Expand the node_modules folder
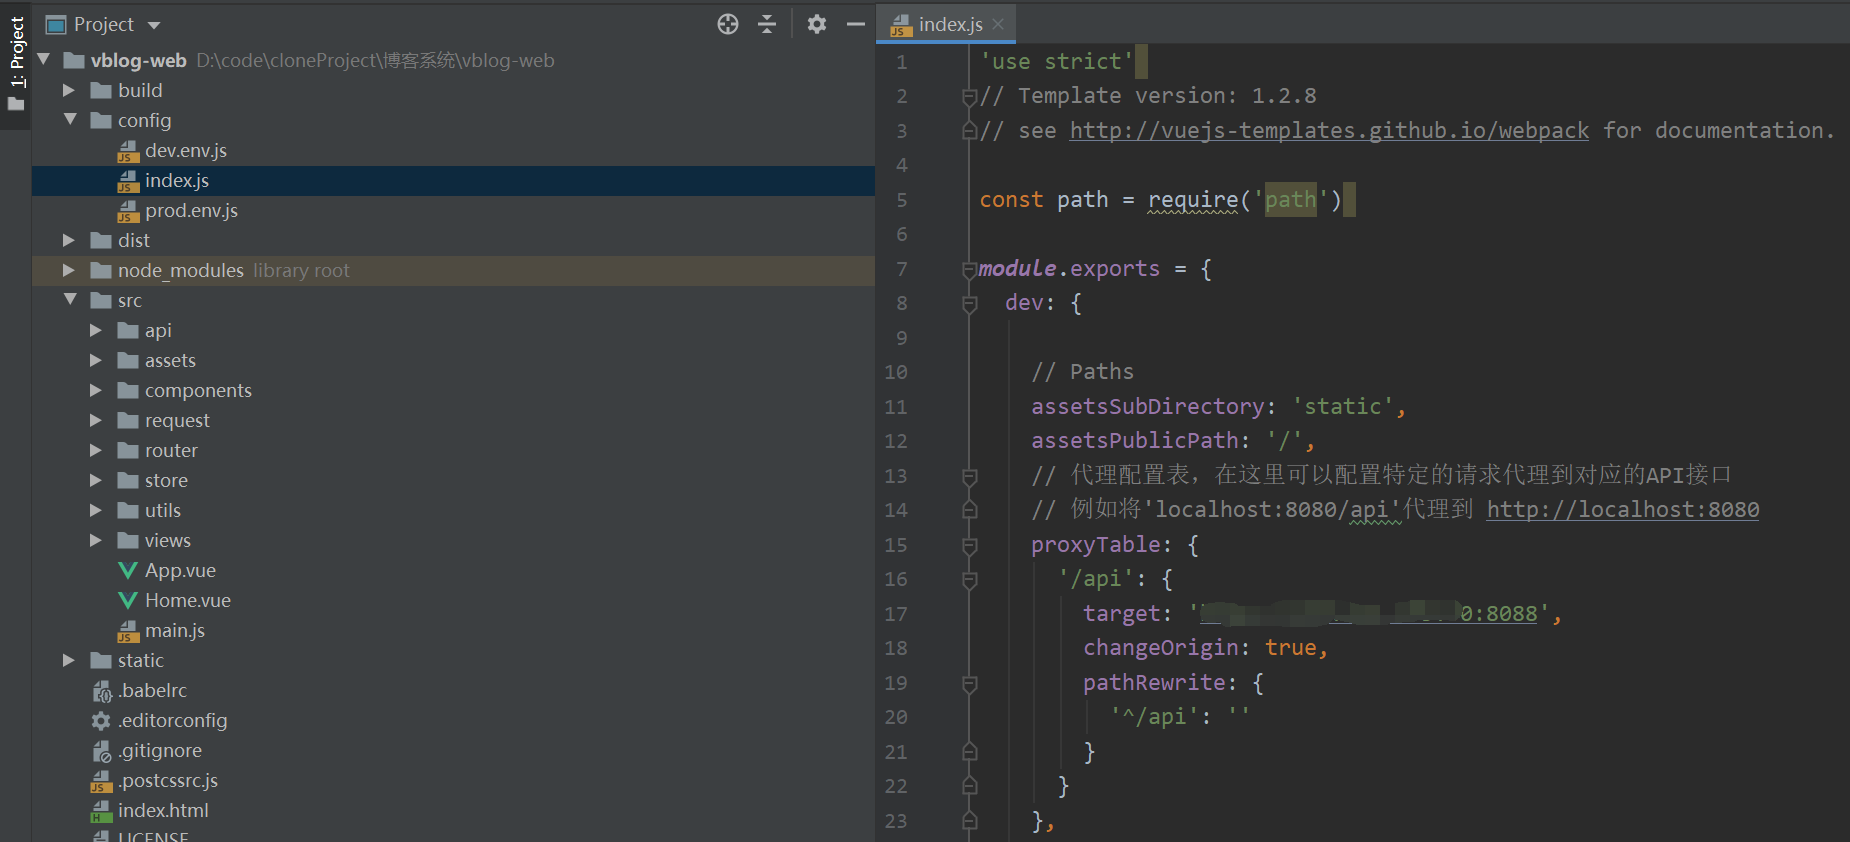Image resolution: width=1850 pixels, height=842 pixels. (x=69, y=270)
